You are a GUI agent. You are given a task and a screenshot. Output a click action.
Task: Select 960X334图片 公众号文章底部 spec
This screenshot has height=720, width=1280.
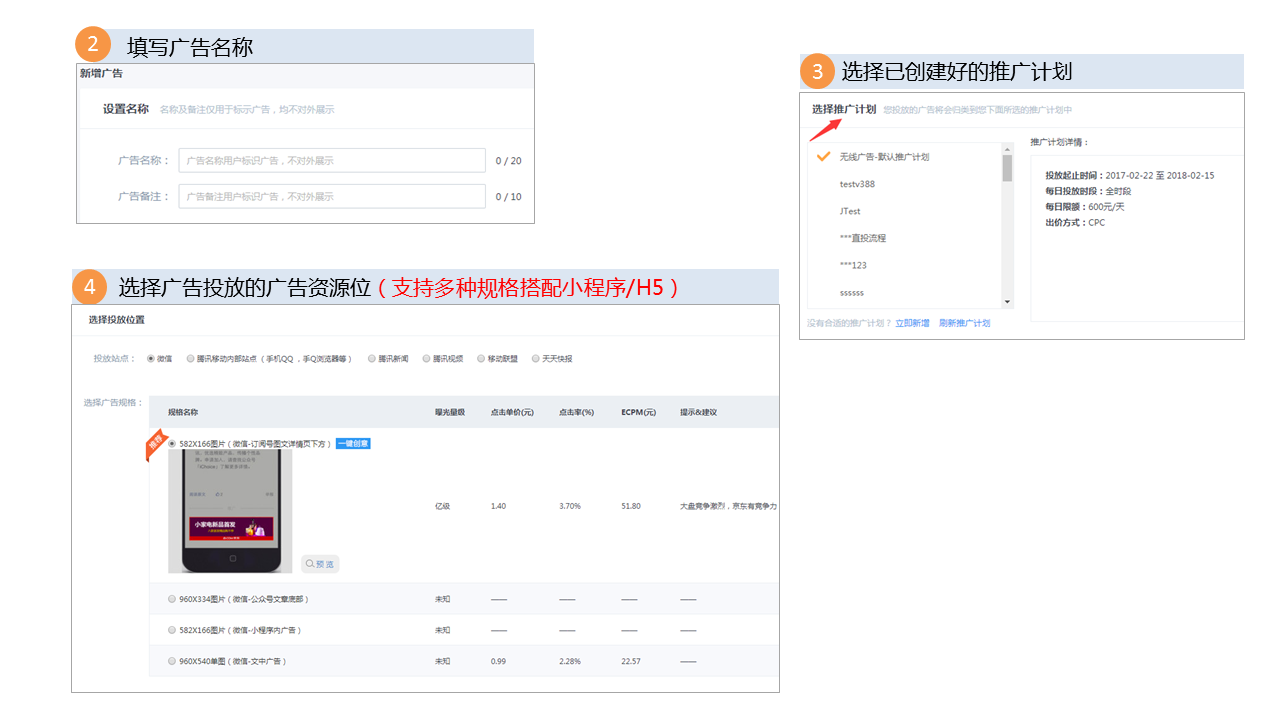click(172, 599)
